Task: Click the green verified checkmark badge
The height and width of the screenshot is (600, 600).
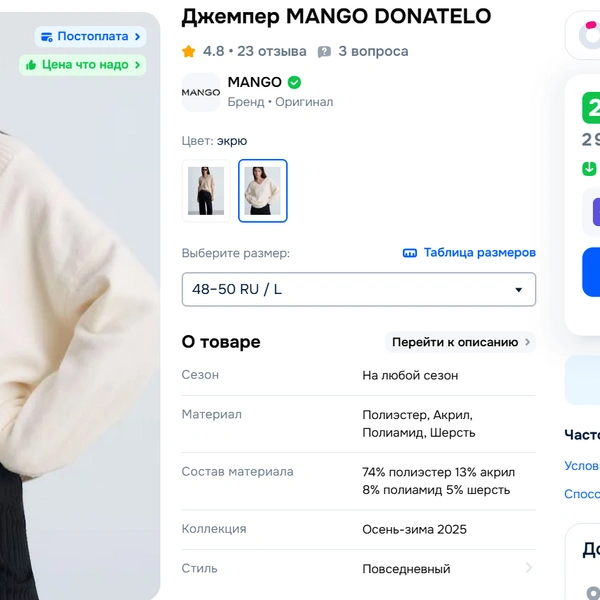Action: click(294, 82)
